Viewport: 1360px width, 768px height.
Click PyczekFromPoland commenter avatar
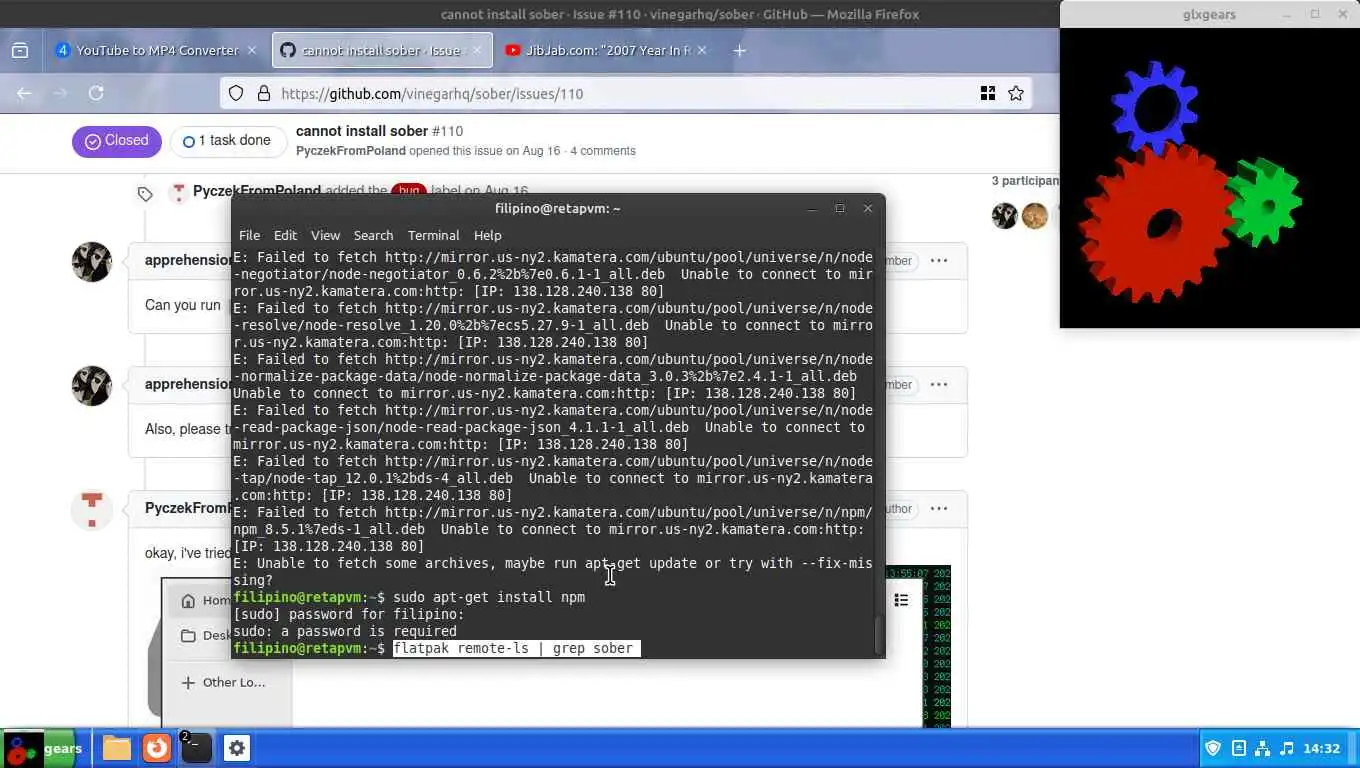[x=92, y=510]
